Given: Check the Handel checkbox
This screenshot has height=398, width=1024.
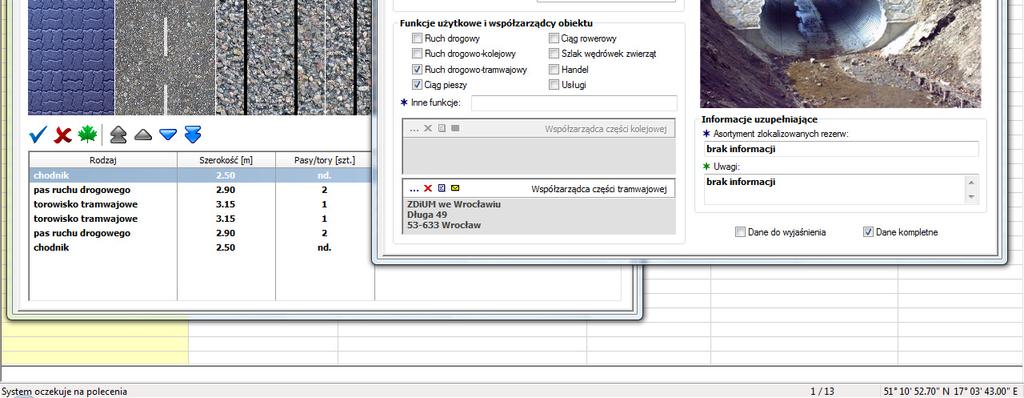Looking at the screenshot, I should 554,69.
